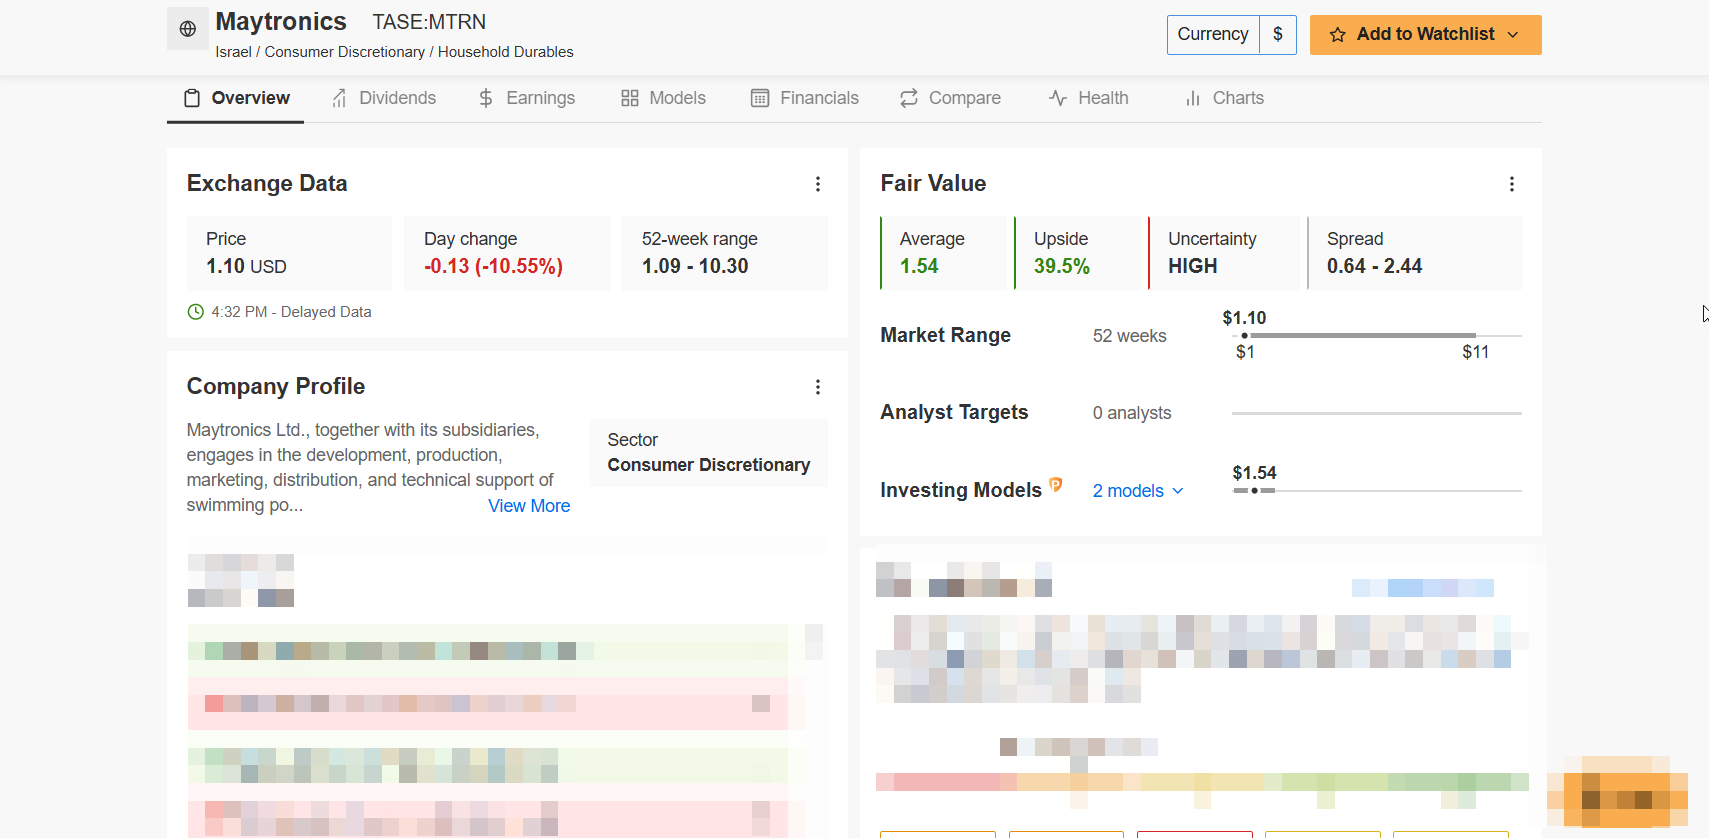Click the 0 analysts label
The image size is (1709, 838).
coord(1132,413)
